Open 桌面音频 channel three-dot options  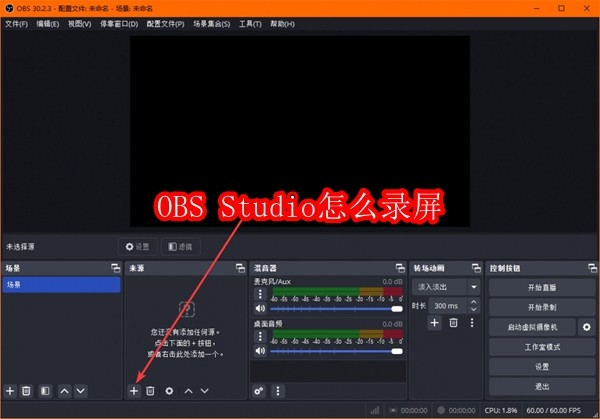click(260, 336)
